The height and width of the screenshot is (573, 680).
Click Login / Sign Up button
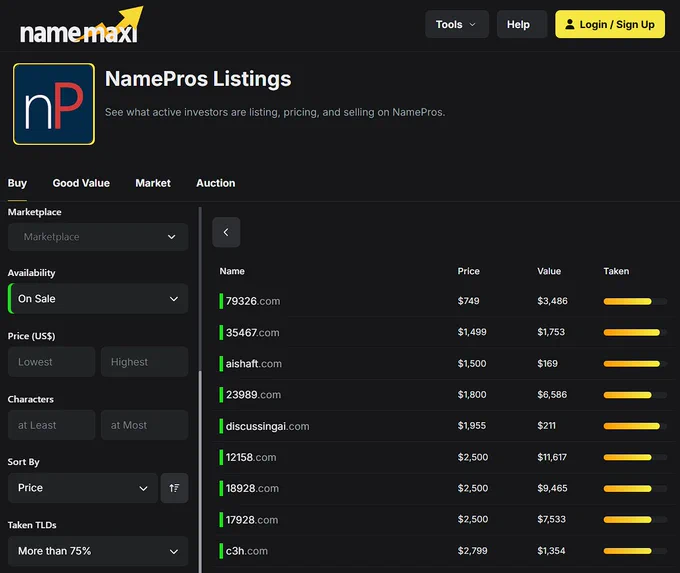(610, 24)
